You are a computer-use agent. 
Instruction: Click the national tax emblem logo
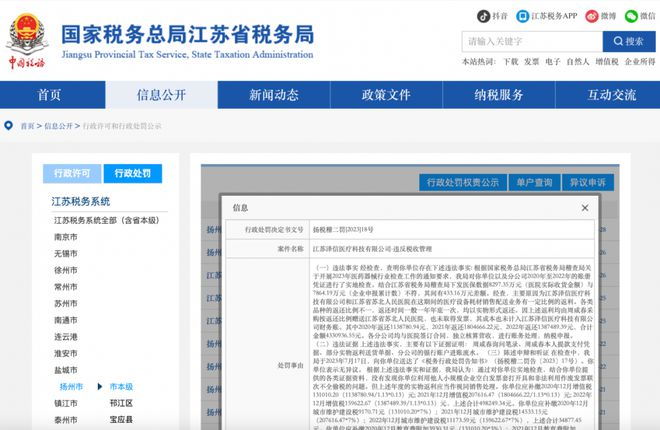[27, 40]
